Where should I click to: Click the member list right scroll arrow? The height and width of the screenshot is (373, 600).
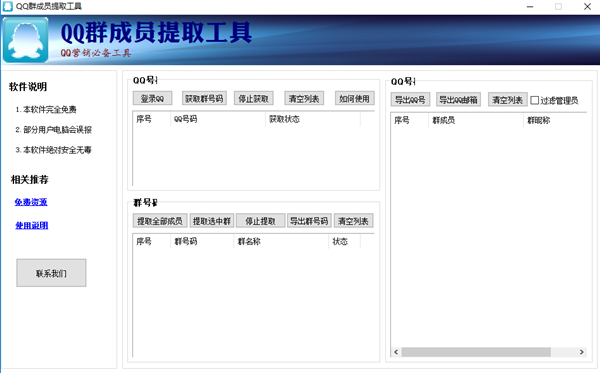[582, 352]
